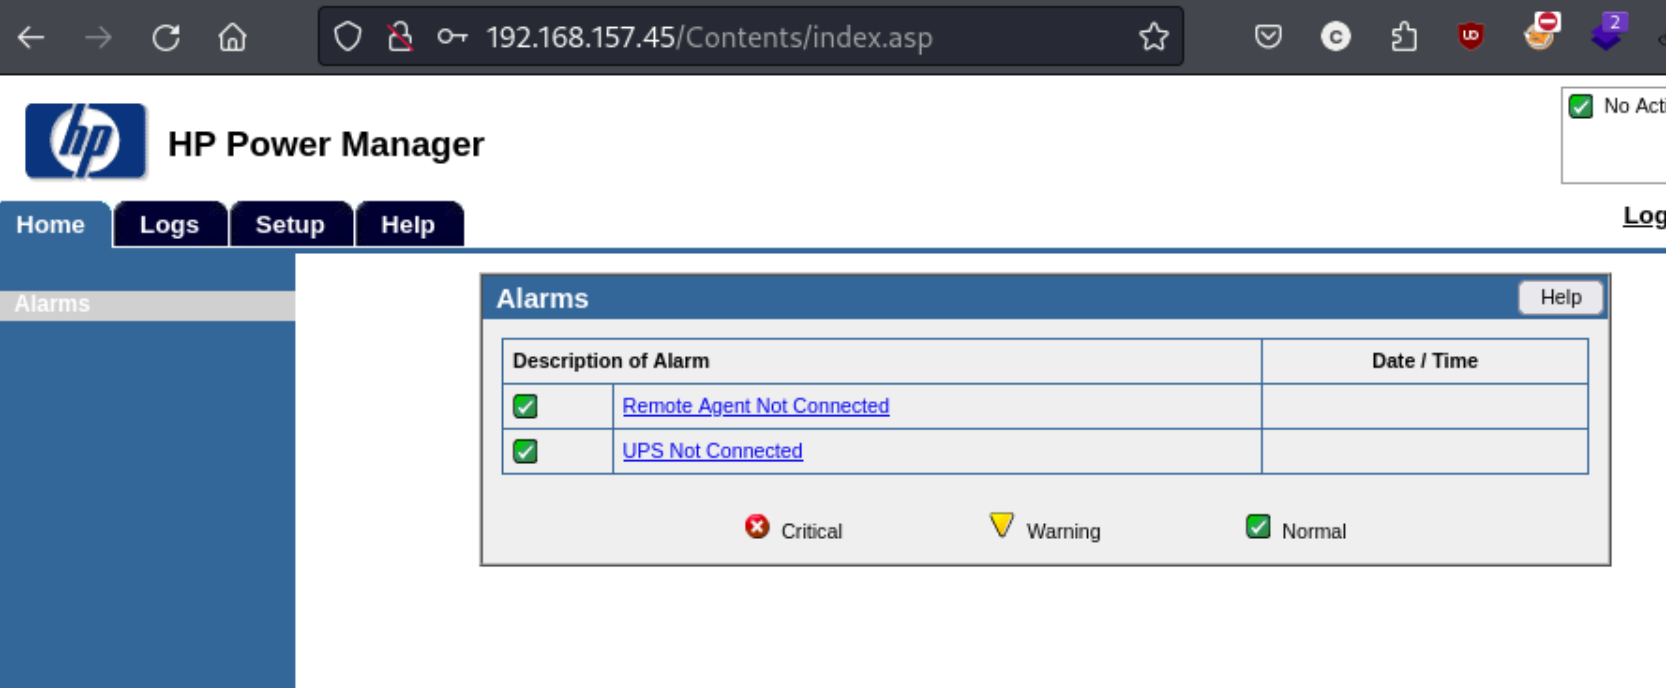
Task: Click the Warning legend label
Action: click(x=1063, y=531)
